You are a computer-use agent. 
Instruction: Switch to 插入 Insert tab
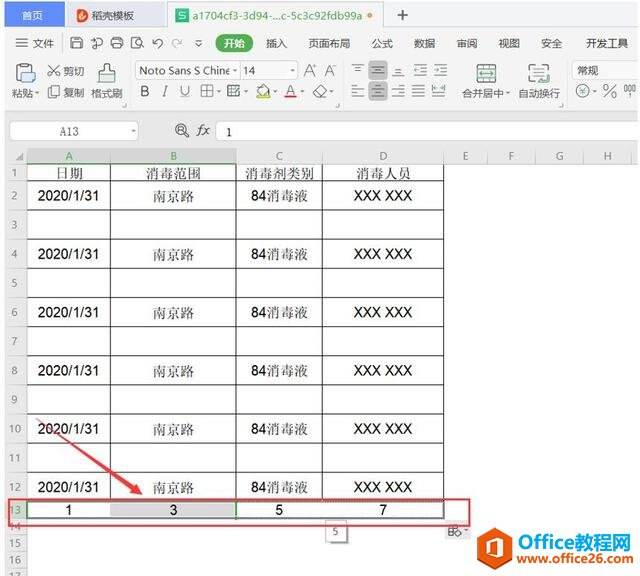(276, 43)
